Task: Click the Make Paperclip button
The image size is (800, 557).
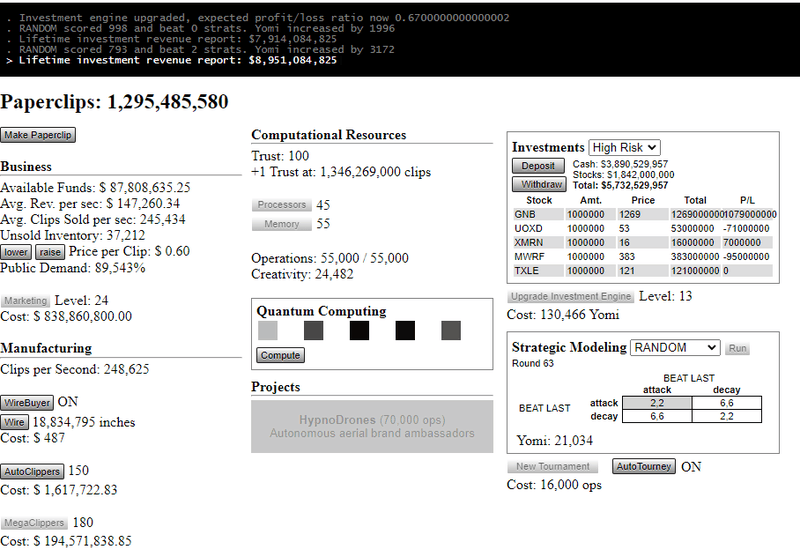Action: click(x=38, y=135)
